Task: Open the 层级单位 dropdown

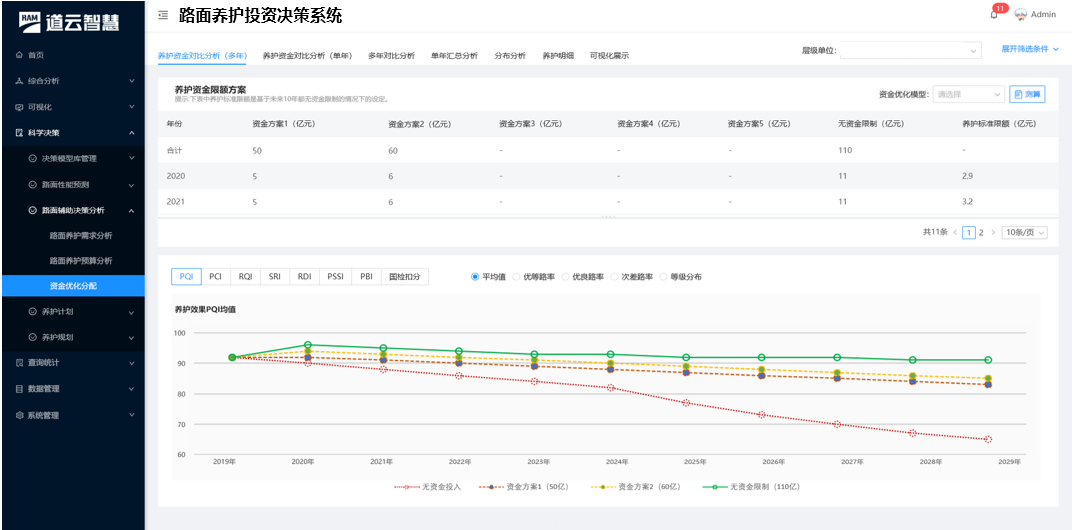Action: click(x=910, y=50)
